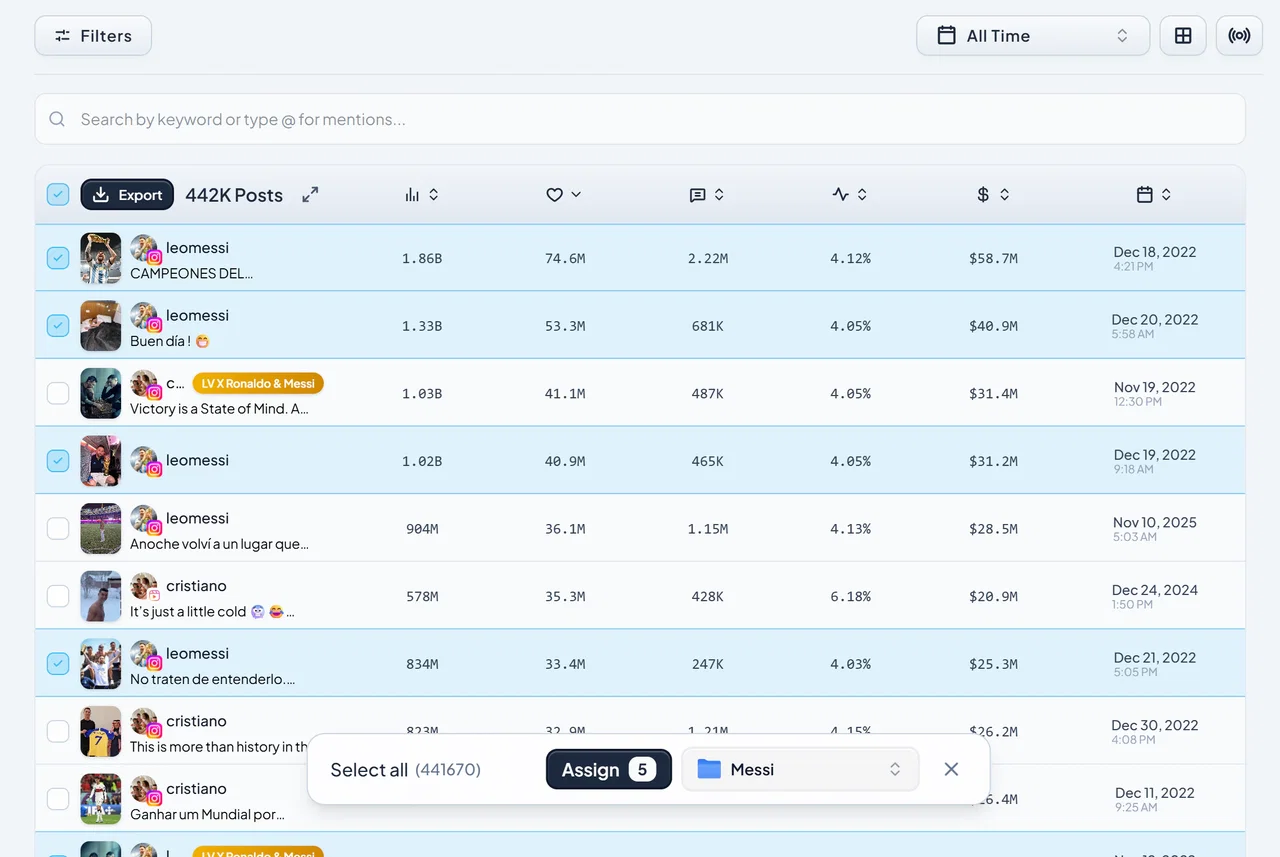
Task: Click the 6.18% engagement value
Action: pyautogui.click(x=850, y=596)
